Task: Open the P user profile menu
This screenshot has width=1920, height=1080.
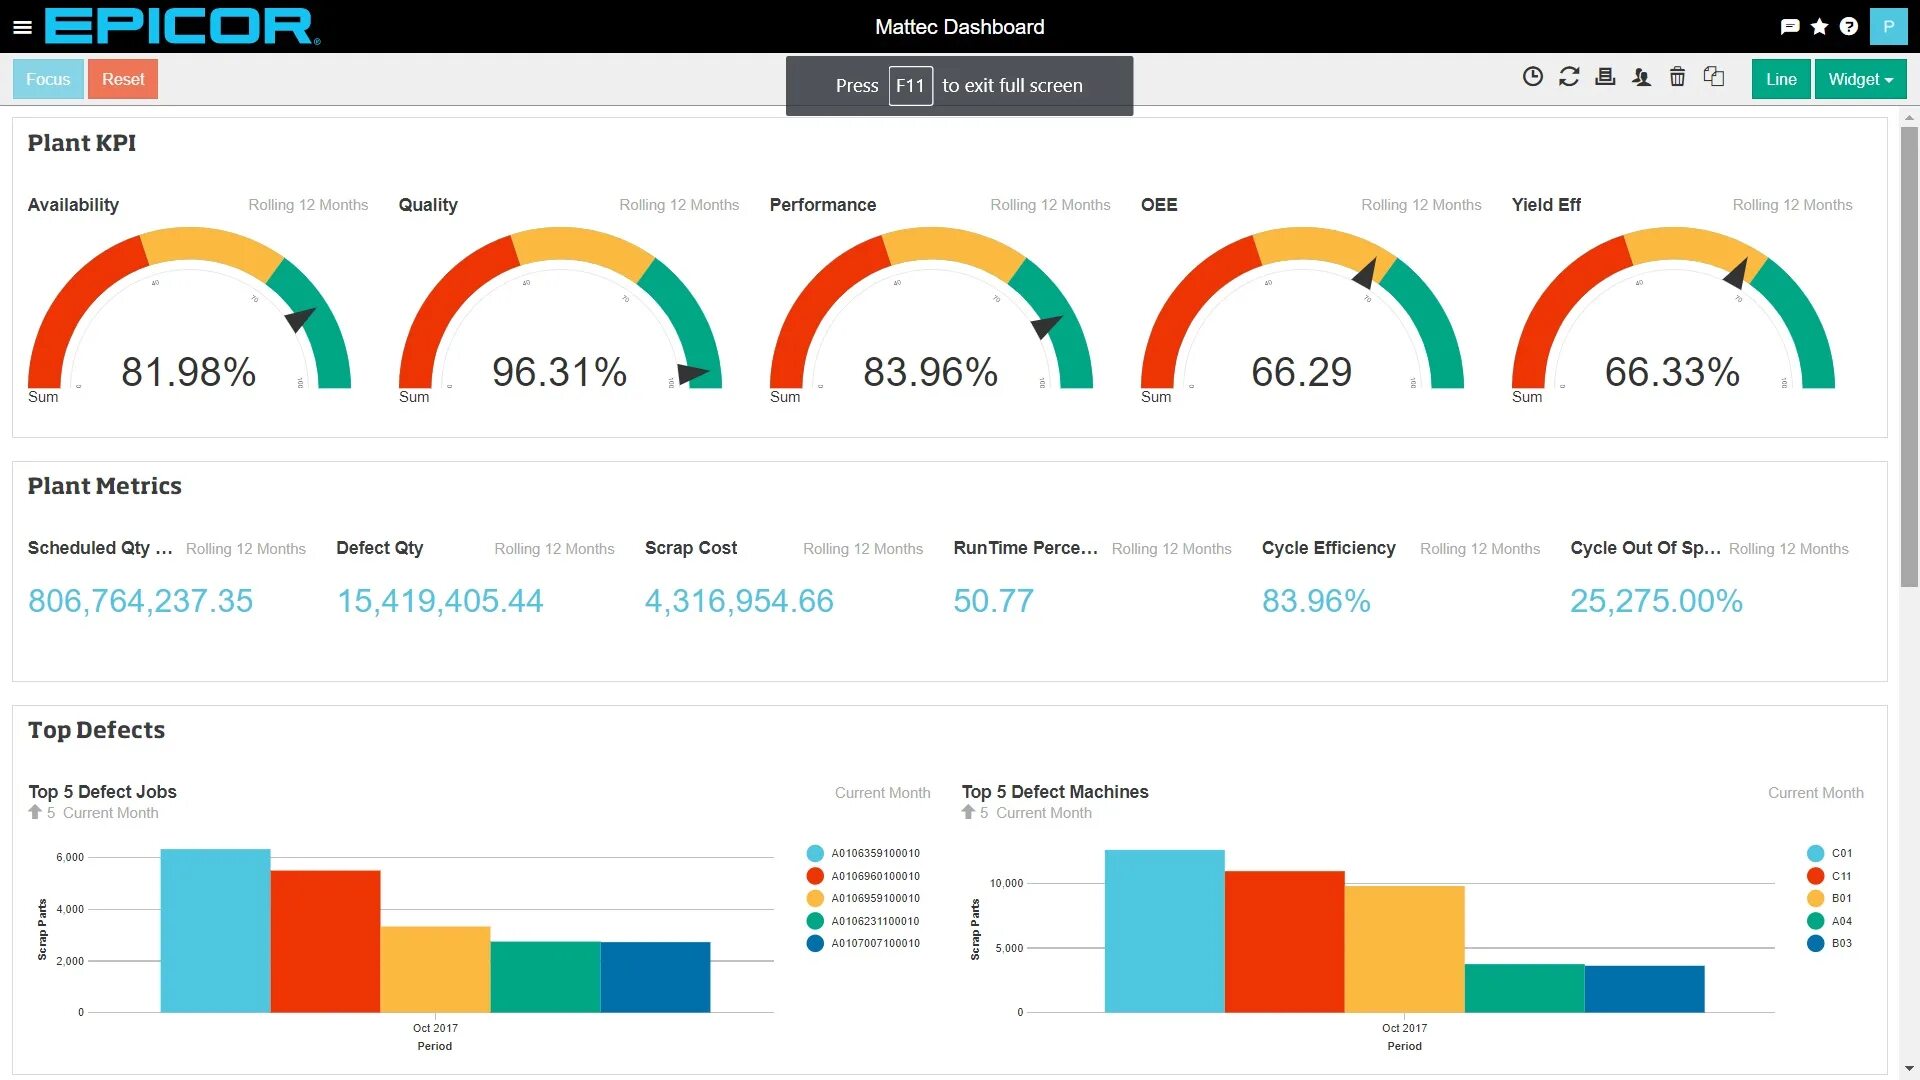Action: pyautogui.click(x=1888, y=27)
